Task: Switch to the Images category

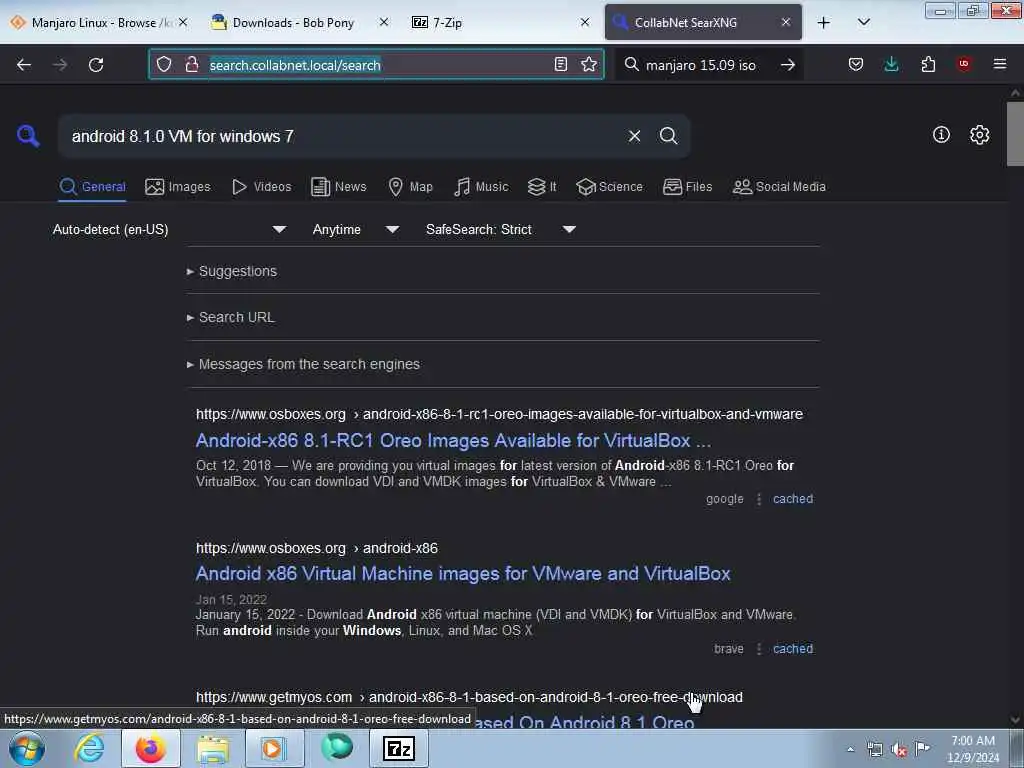Action: (178, 187)
